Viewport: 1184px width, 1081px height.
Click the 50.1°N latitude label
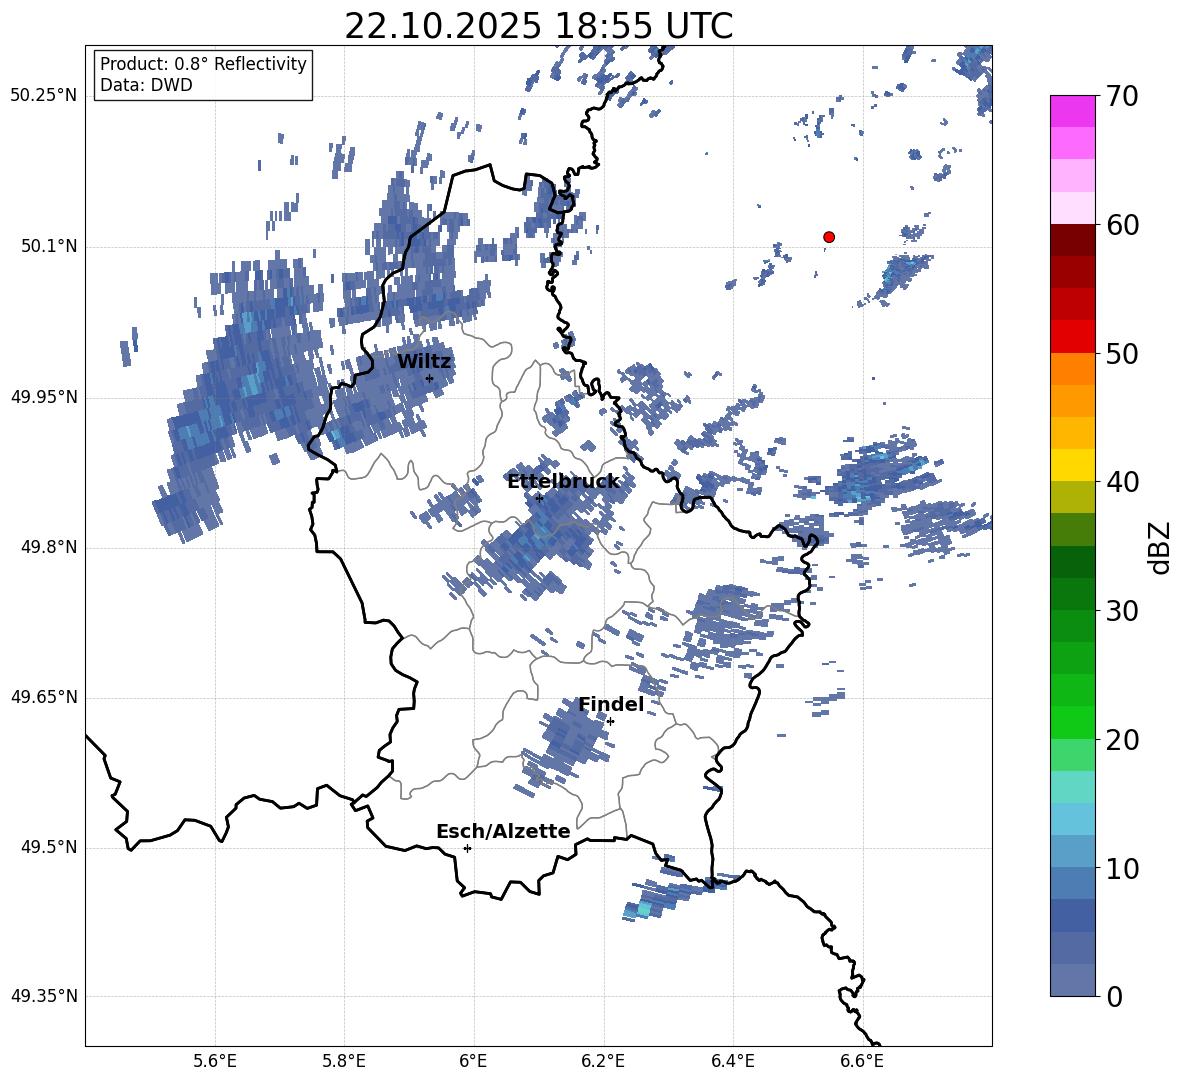[x=49, y=246]
